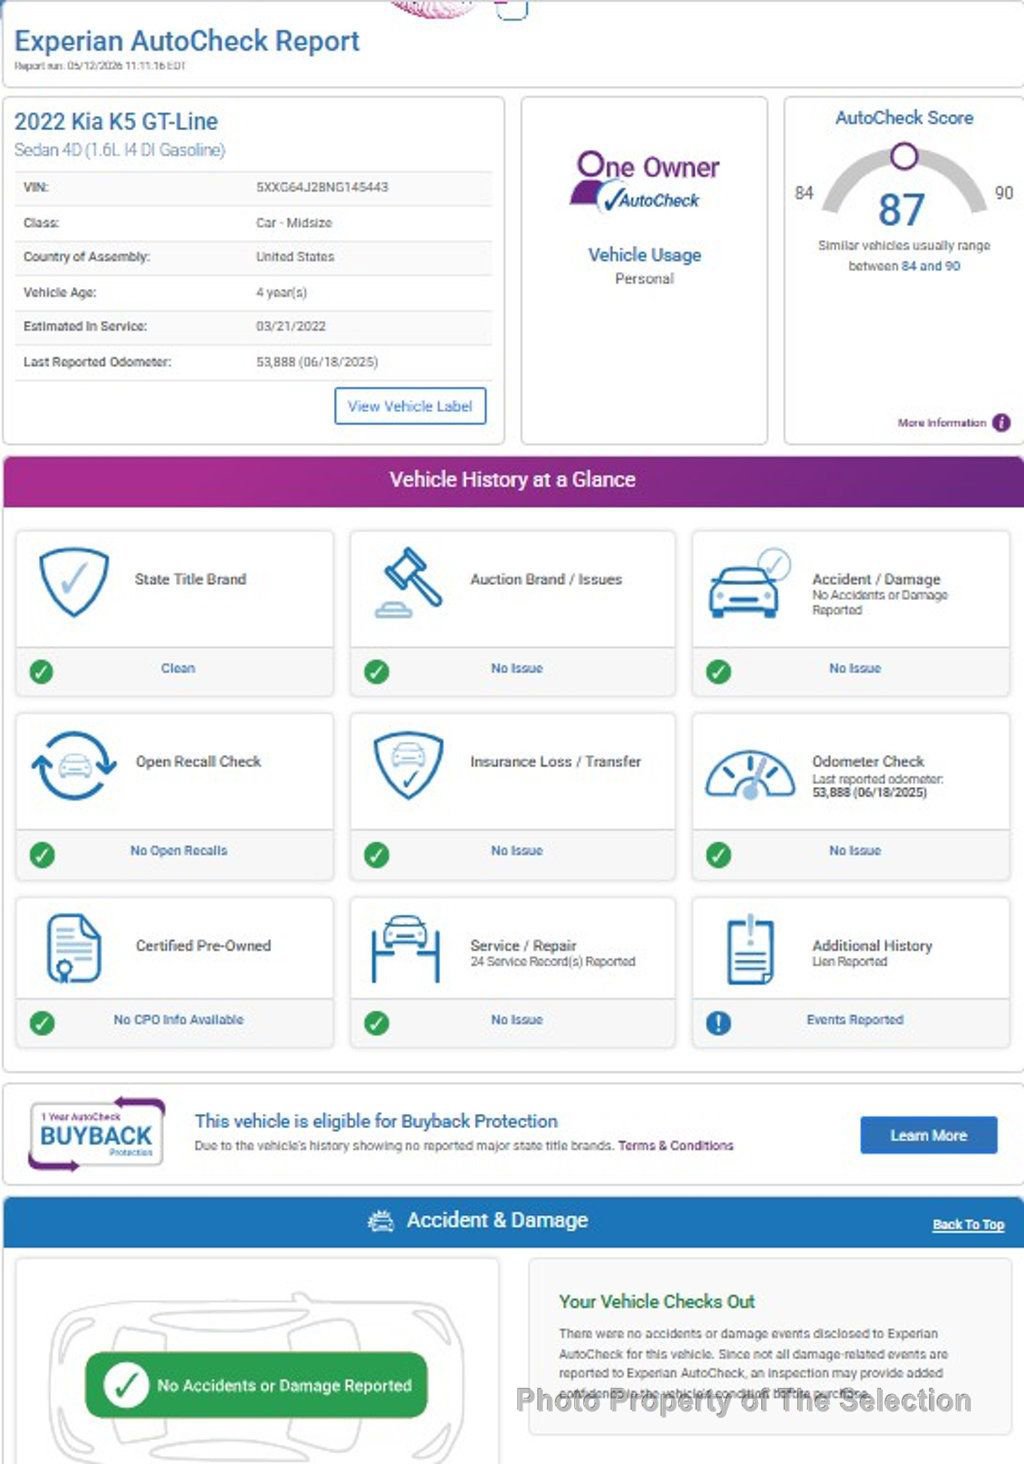The image size is (1024, 1464).
Task: Click the VIN value 5XXG64J28NG145443
Action: 322,187
